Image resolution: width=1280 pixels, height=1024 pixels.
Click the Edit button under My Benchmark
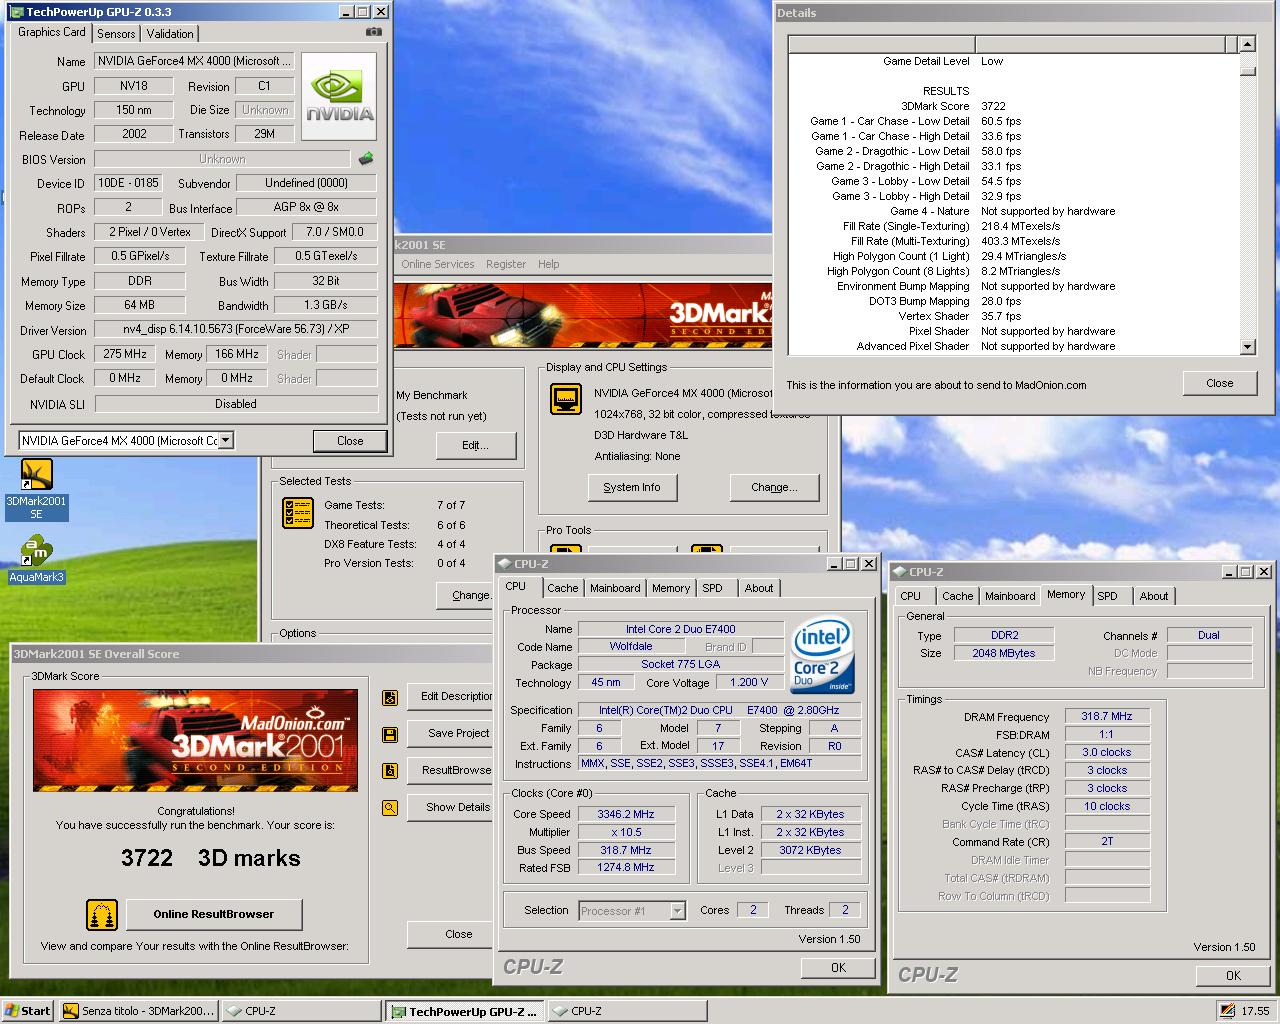476,445
